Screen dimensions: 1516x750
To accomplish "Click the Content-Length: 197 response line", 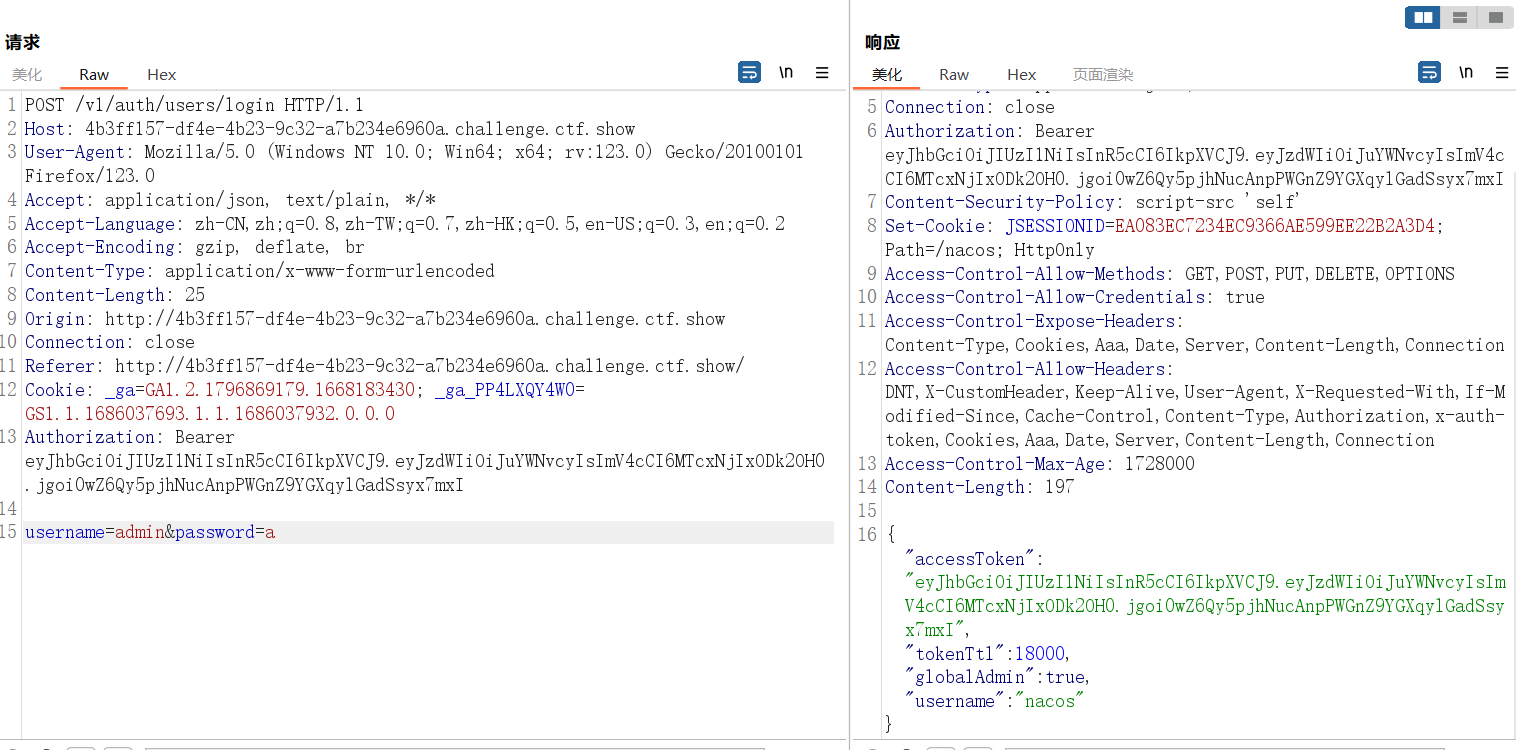I will click(x=980, y=487).
